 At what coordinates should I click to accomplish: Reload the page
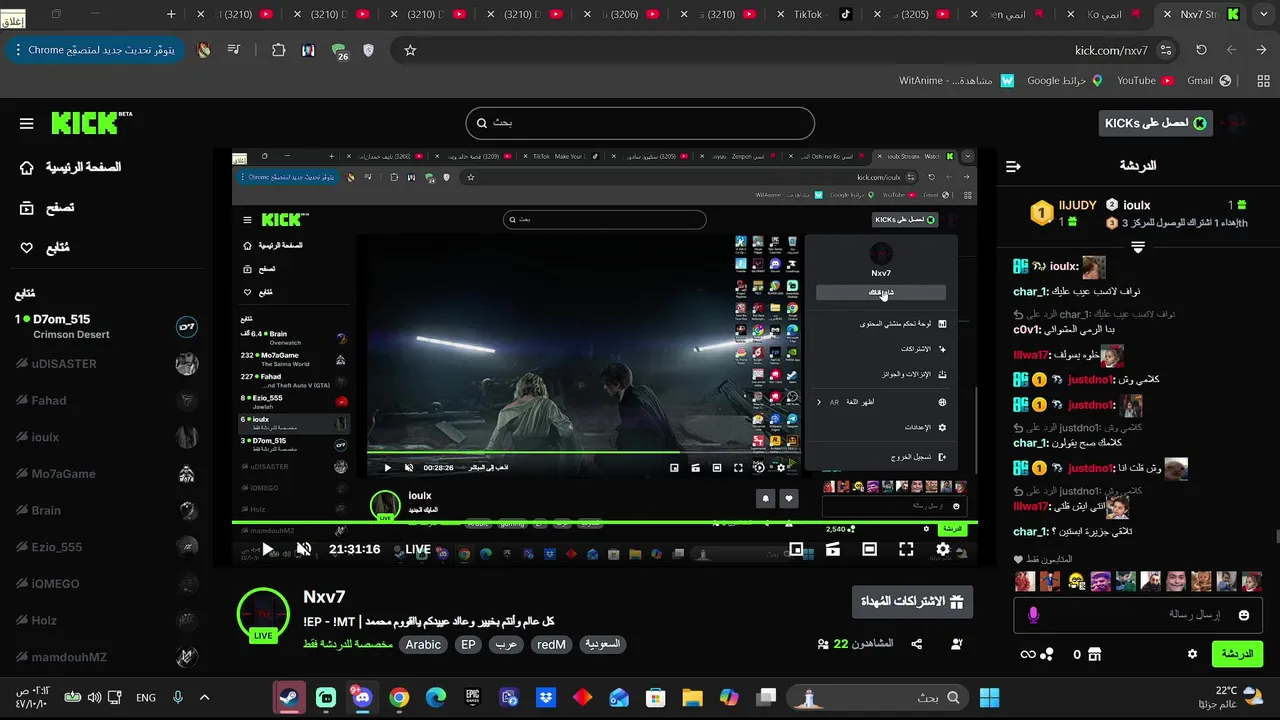tap(1201, 50)
